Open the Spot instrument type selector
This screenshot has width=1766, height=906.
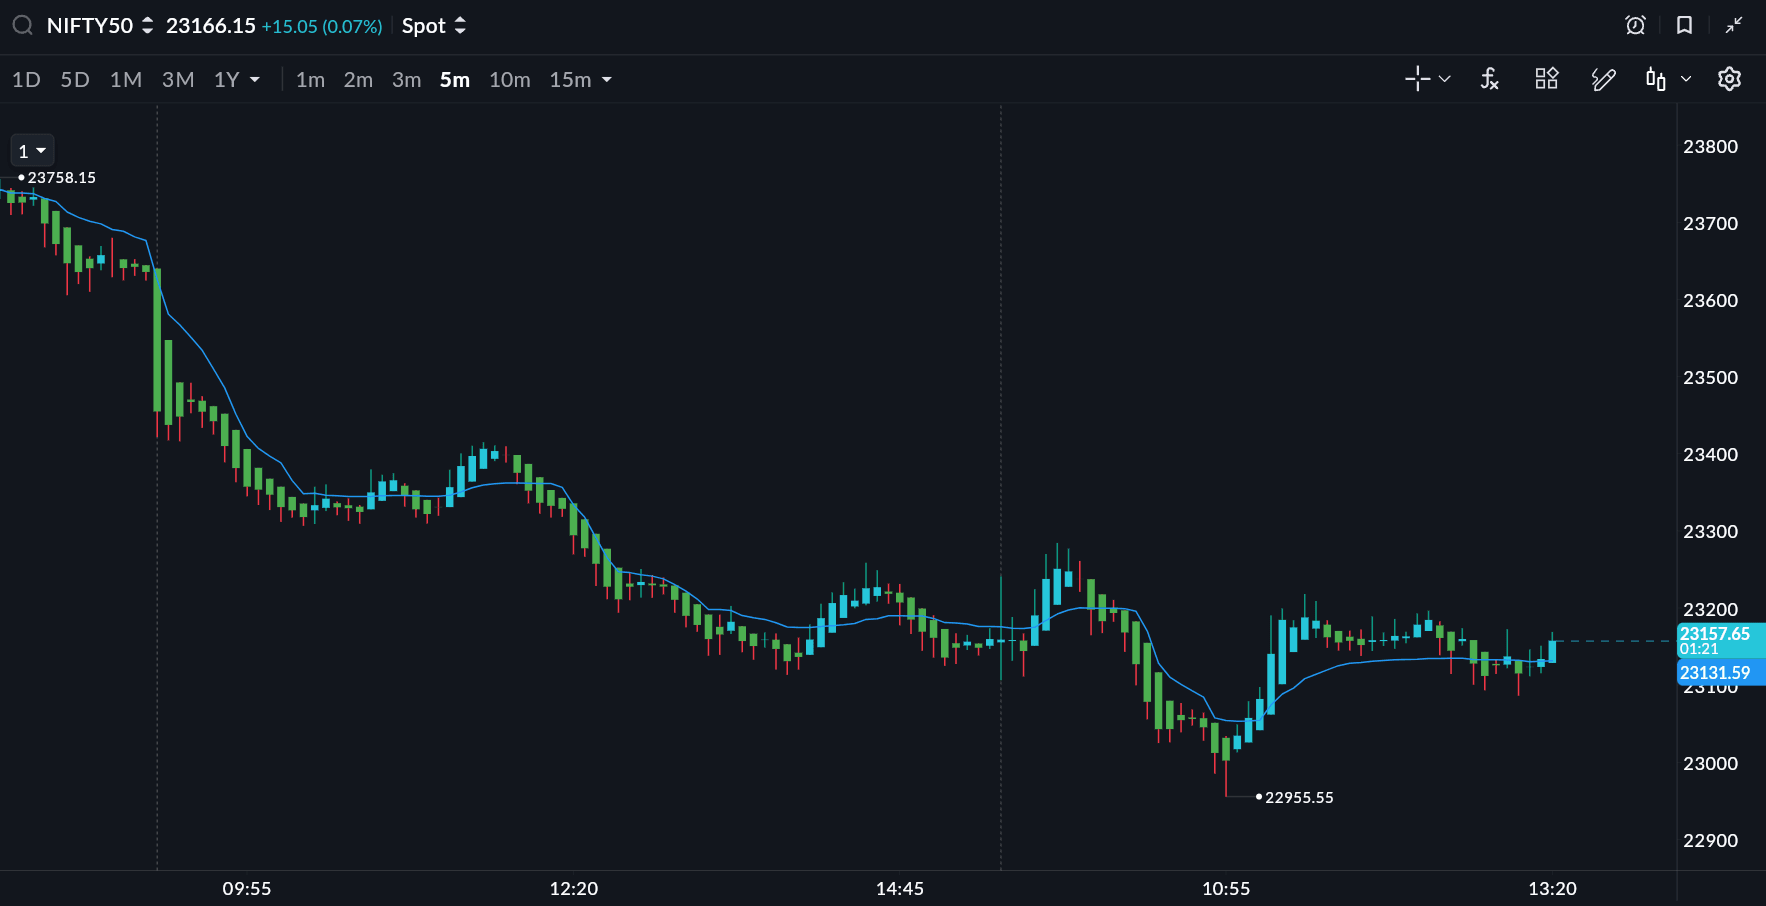(x=434, y=26)
